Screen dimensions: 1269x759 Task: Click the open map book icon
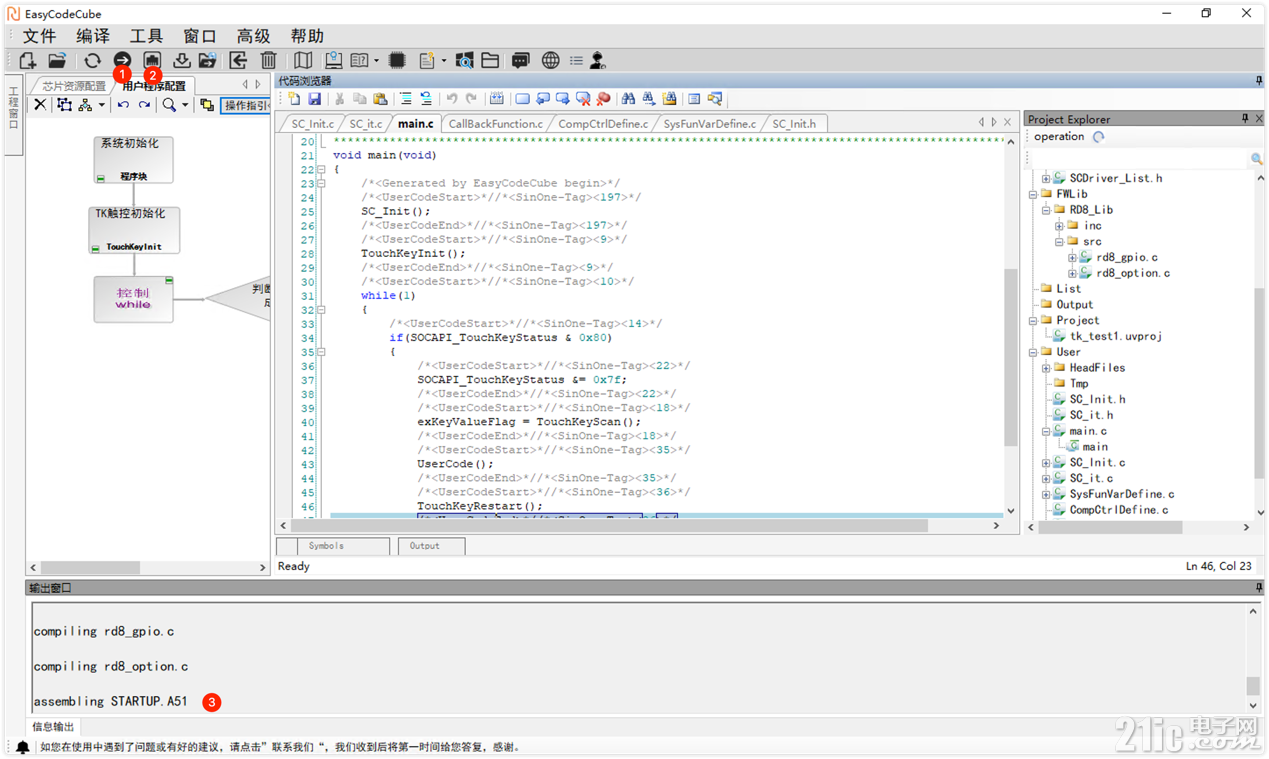pos(303,61)
